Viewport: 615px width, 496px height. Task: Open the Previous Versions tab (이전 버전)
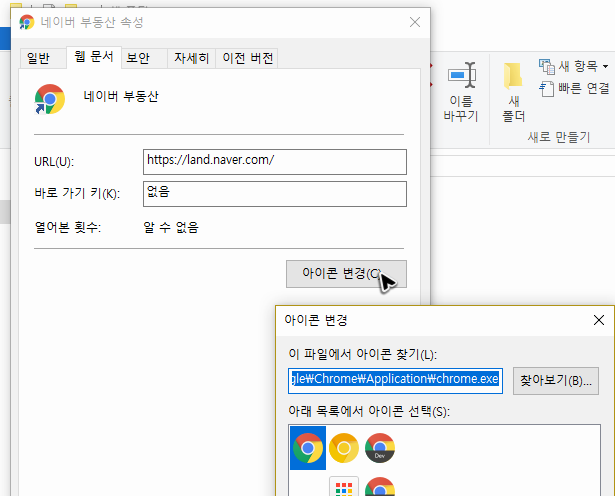point(247,58)
